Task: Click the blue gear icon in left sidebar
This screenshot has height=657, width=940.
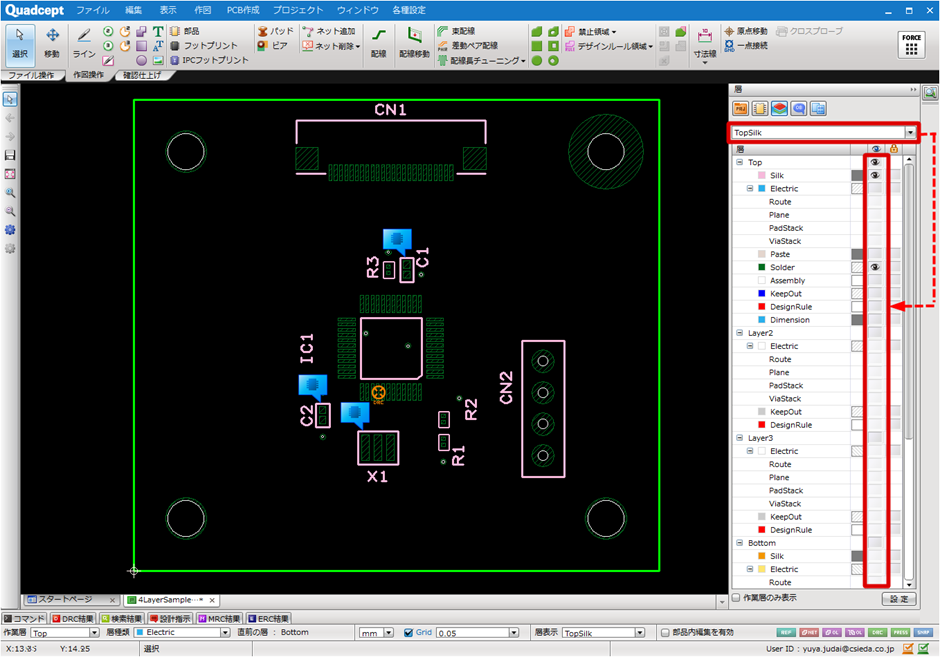Action: (10, 230)
